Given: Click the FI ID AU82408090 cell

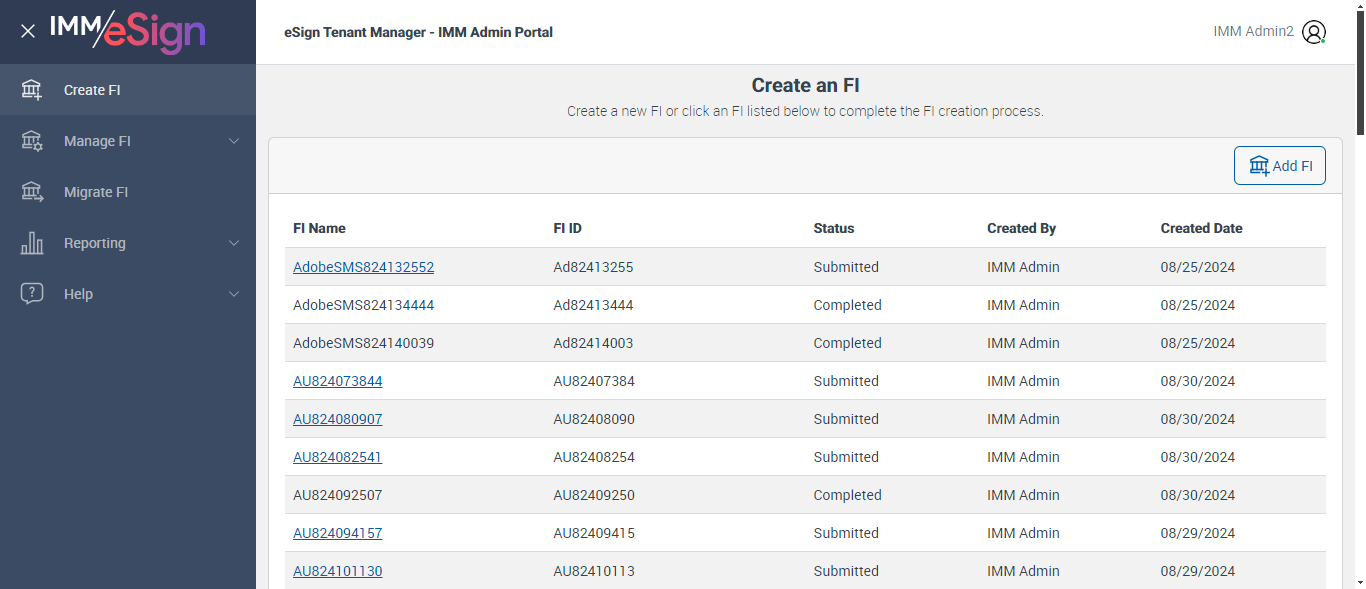Looking at the screenshot, I should [x=594, y=419].
